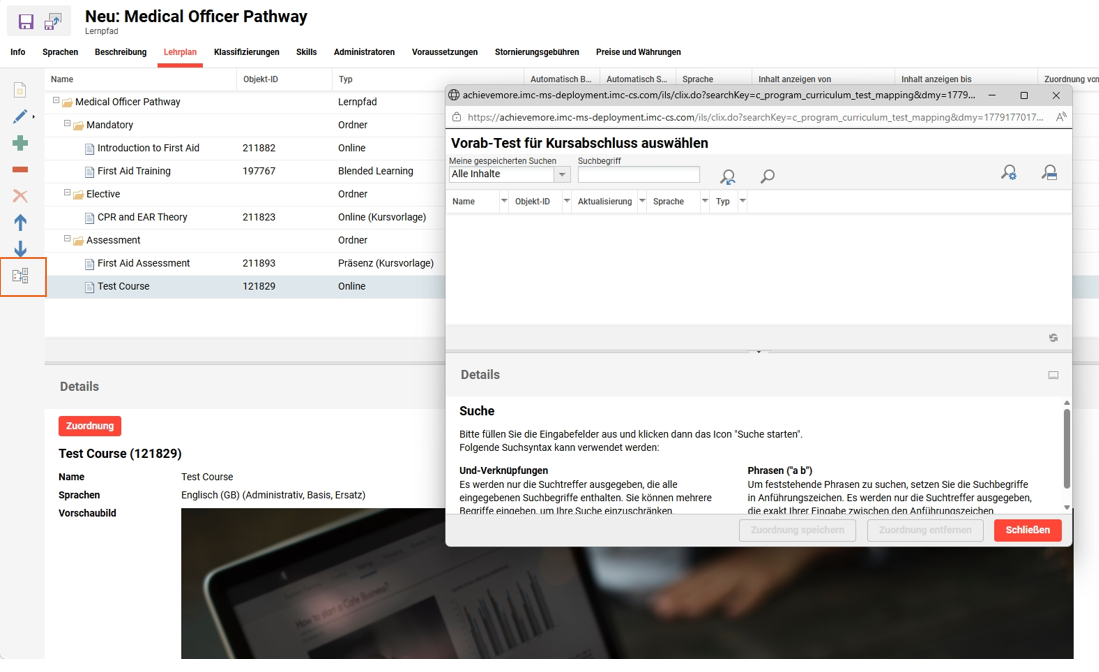Open the Skills tab
The image size is (1099, 672).
pyautogui.click(x=306, y=52)
